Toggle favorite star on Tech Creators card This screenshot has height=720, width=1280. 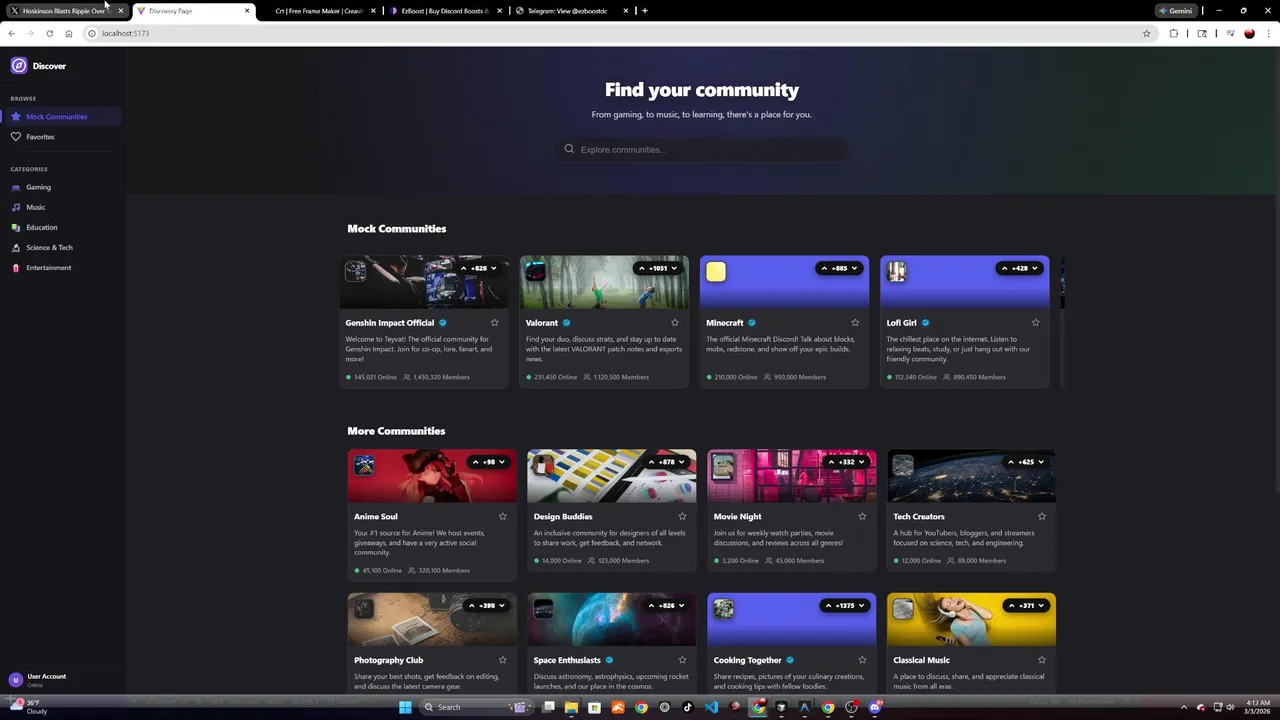1042,517
